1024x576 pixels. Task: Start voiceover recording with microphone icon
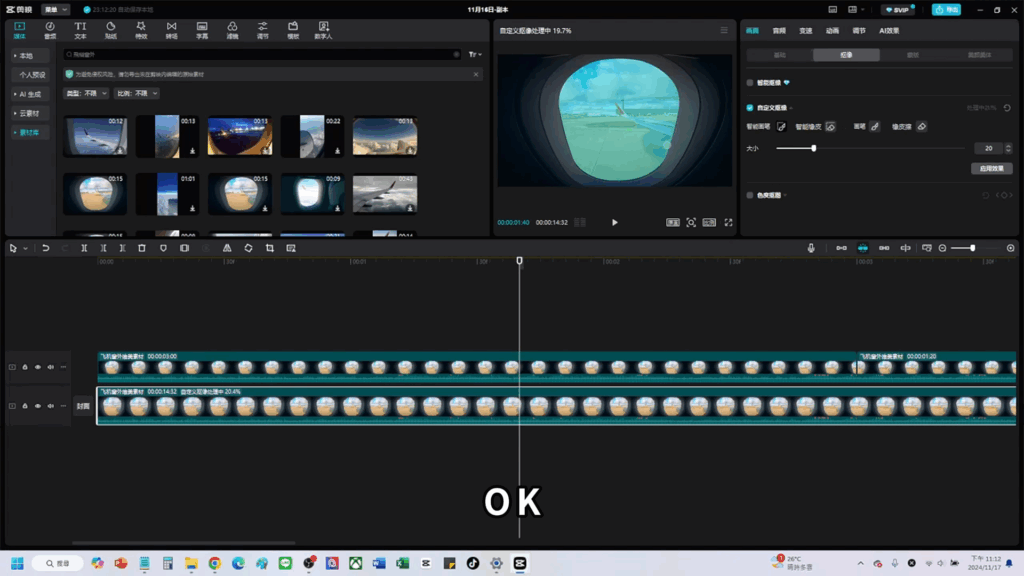coord(811,248)
